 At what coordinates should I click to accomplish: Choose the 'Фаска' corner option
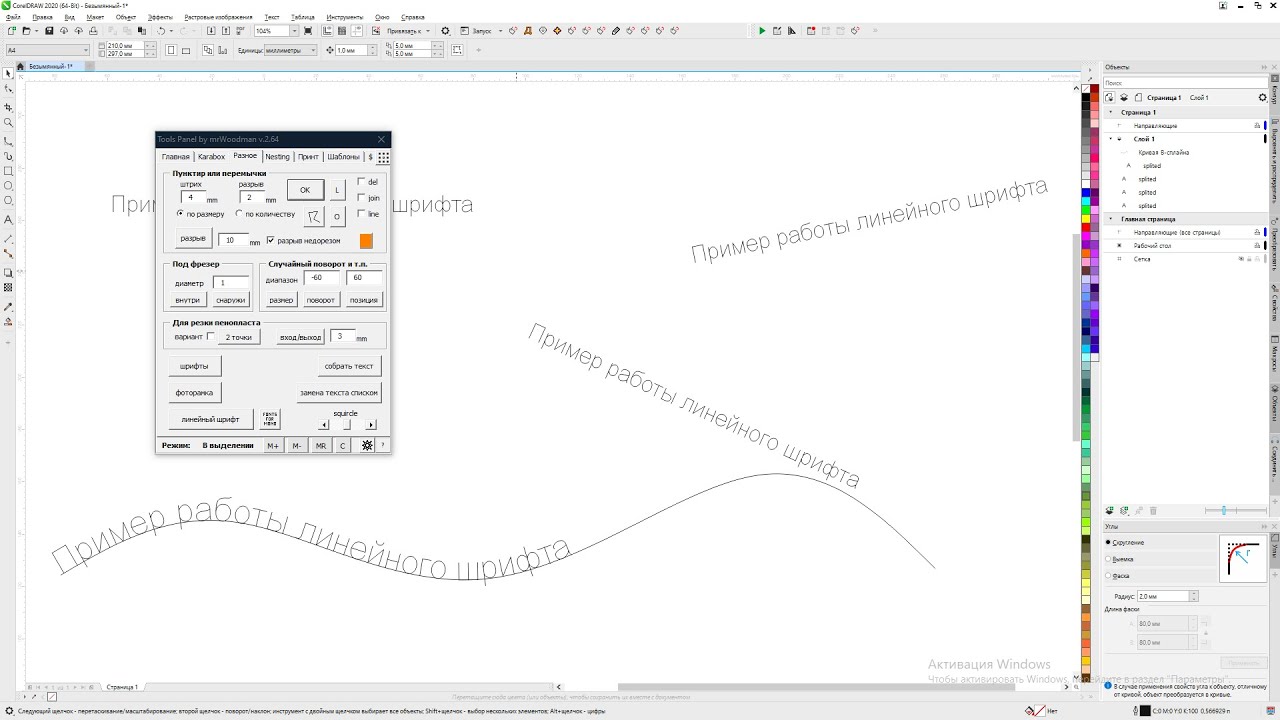[1108, 576]
